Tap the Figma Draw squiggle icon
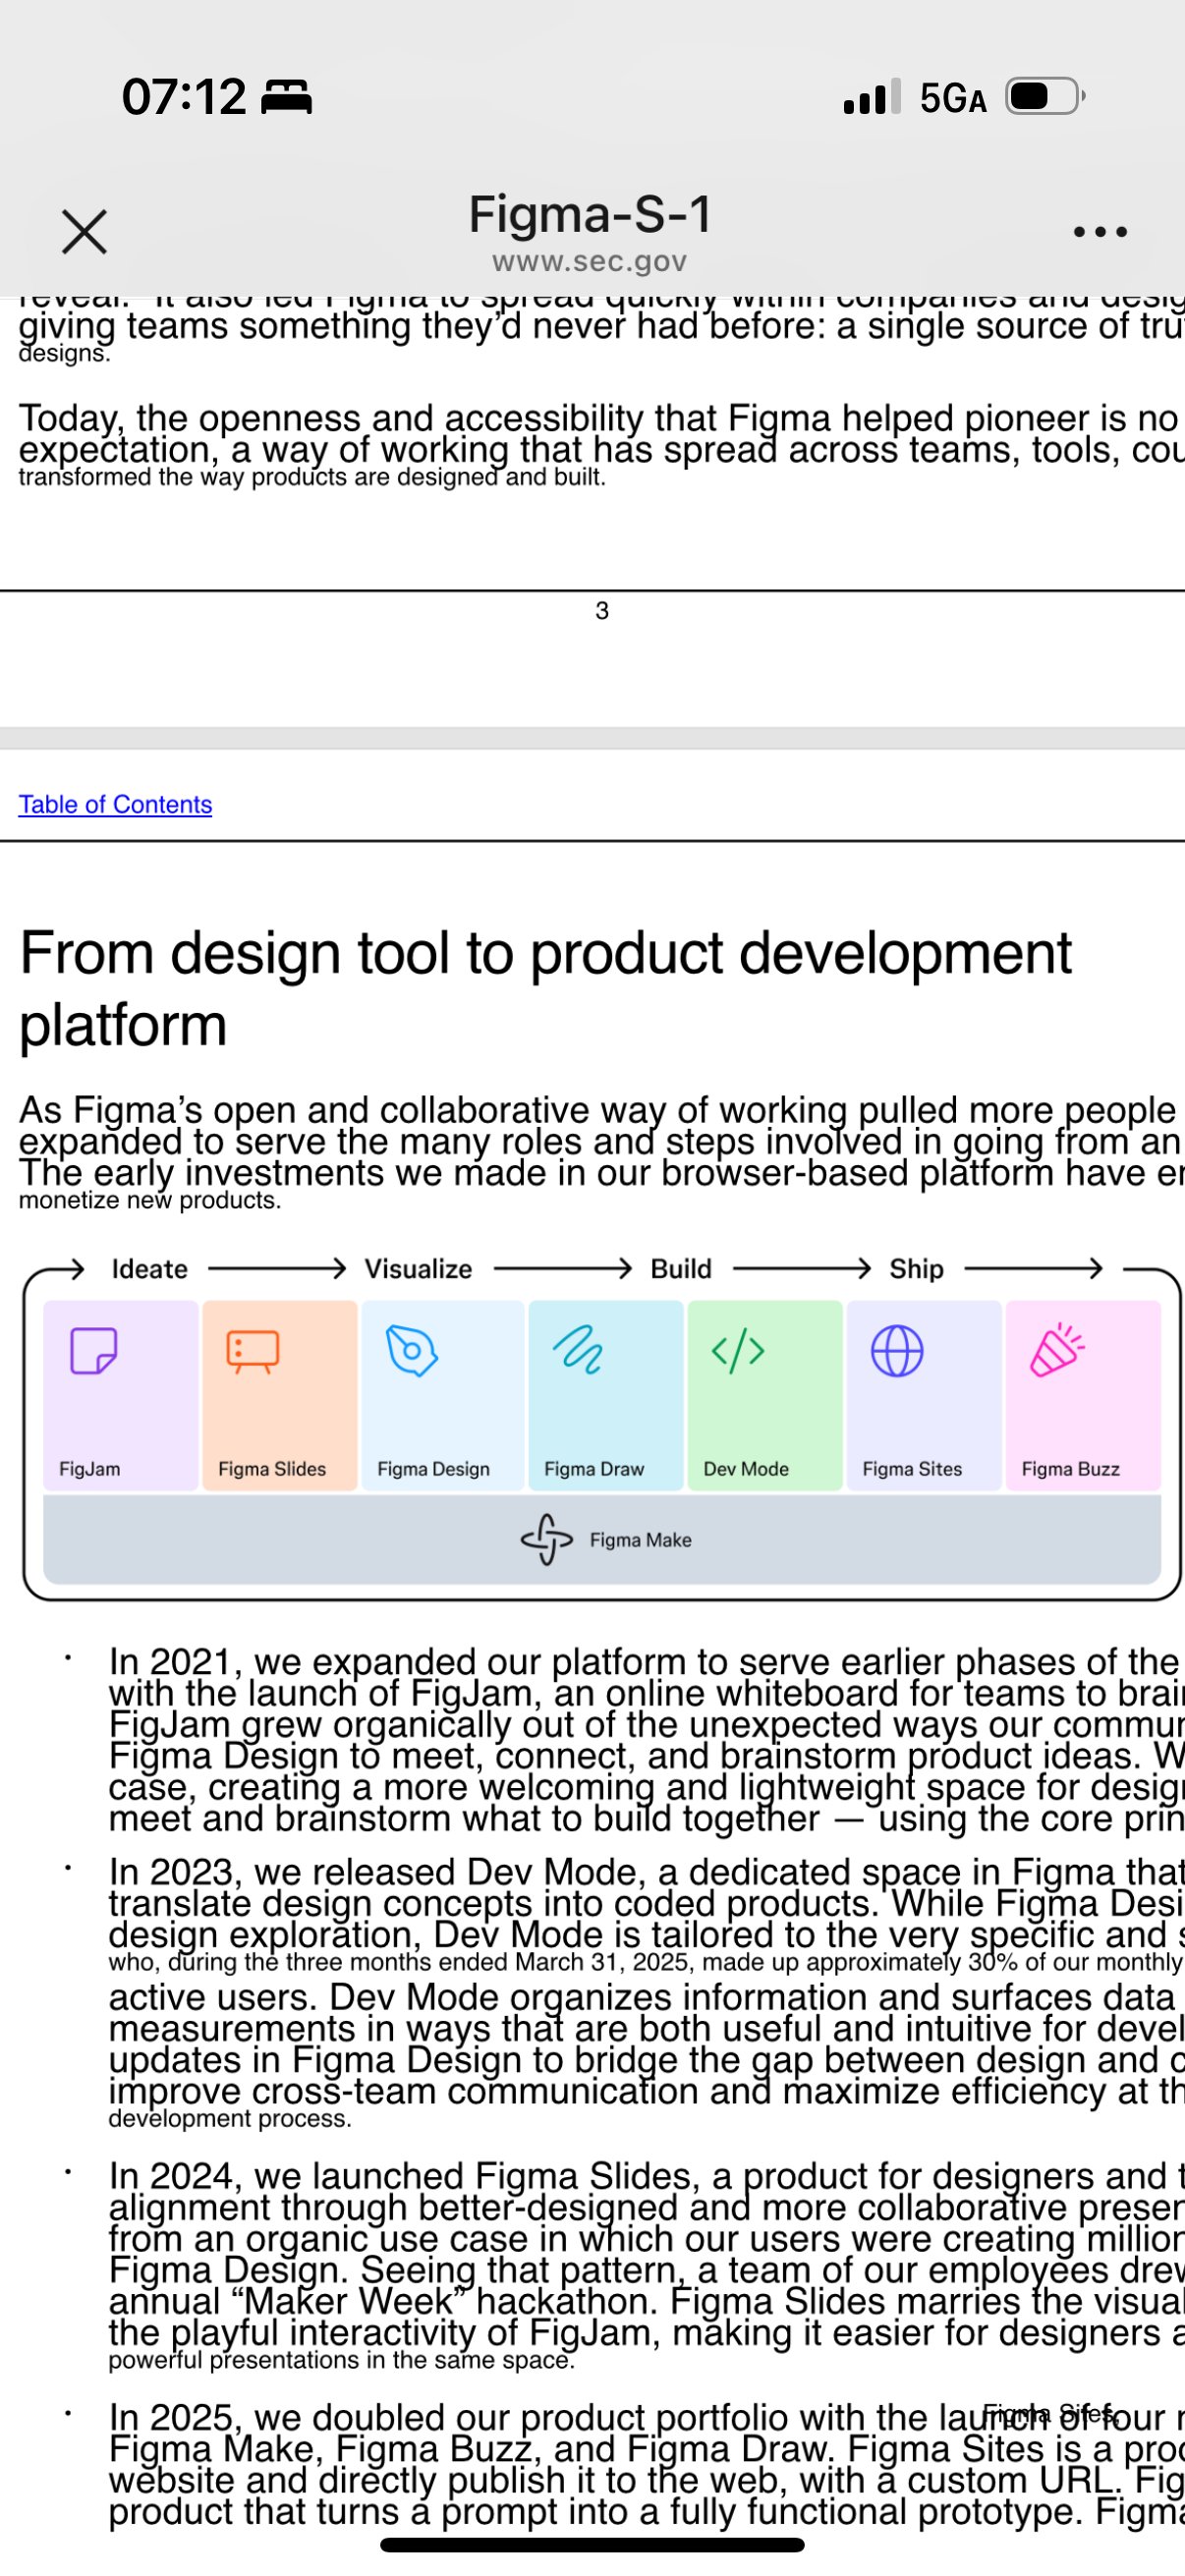The image size is (1185, 2576). point(578,1350)
